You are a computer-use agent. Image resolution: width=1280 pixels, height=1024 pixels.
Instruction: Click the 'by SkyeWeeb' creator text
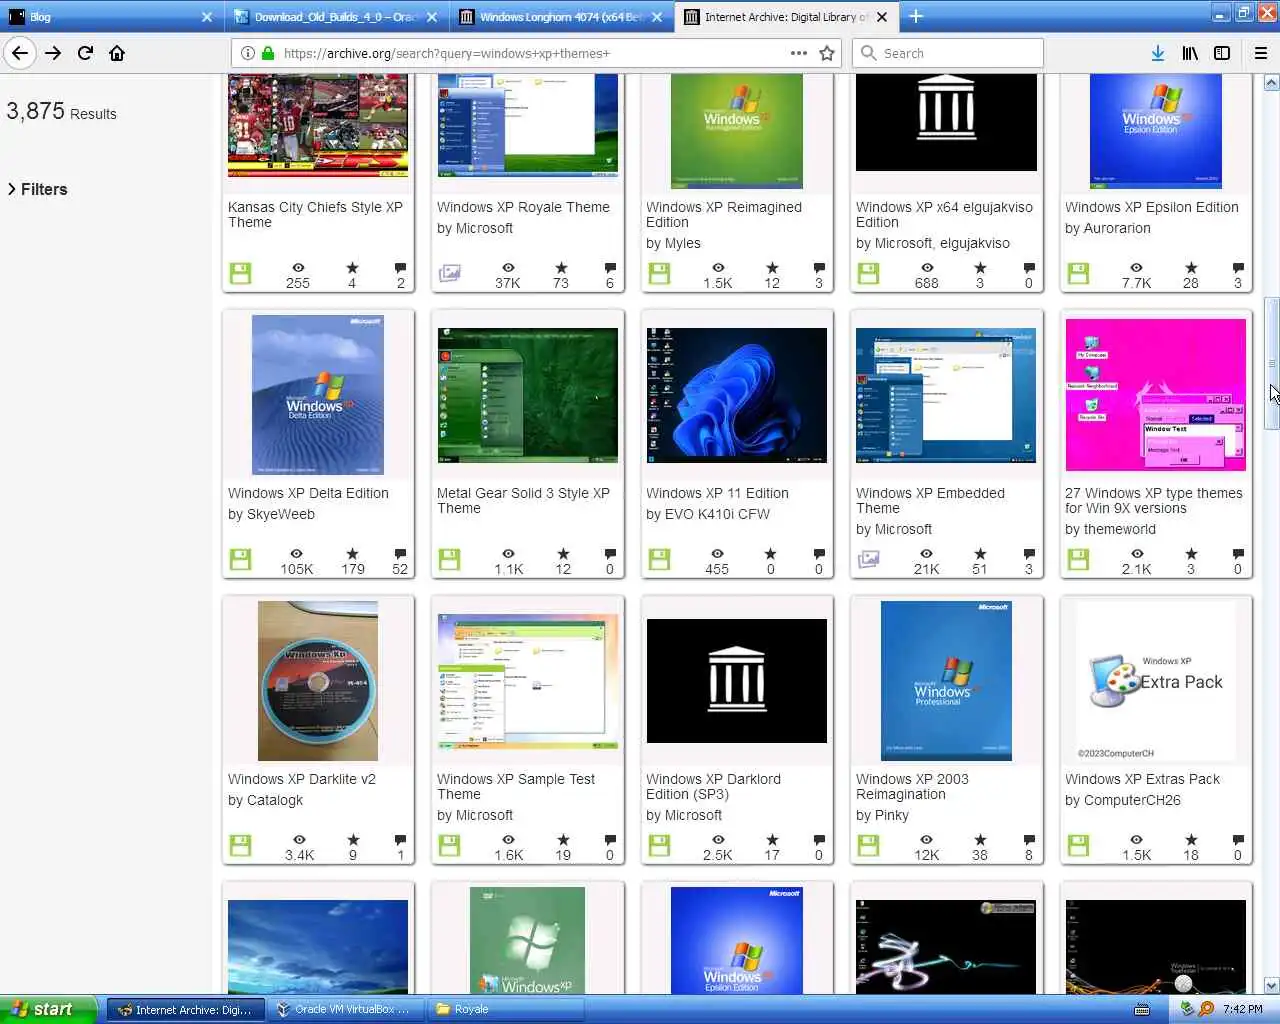tap(271, 514)
